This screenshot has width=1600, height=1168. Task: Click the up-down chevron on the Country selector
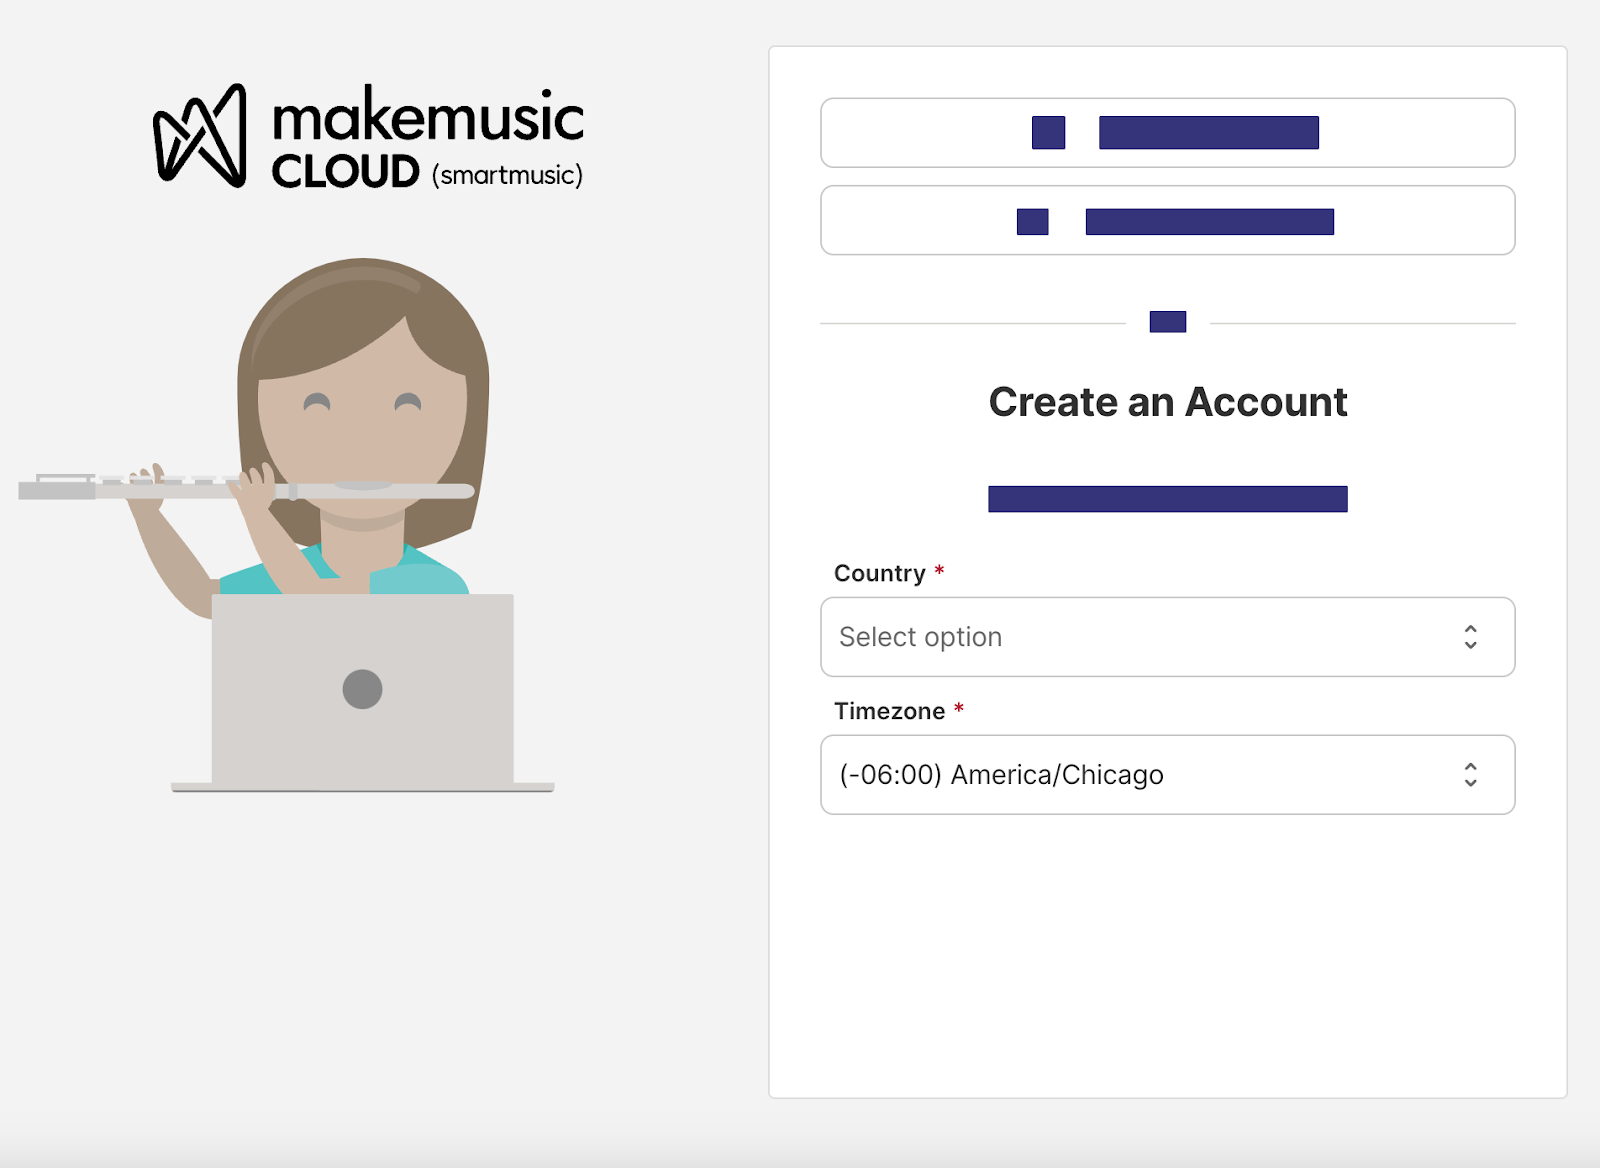tap(1470, 637)
